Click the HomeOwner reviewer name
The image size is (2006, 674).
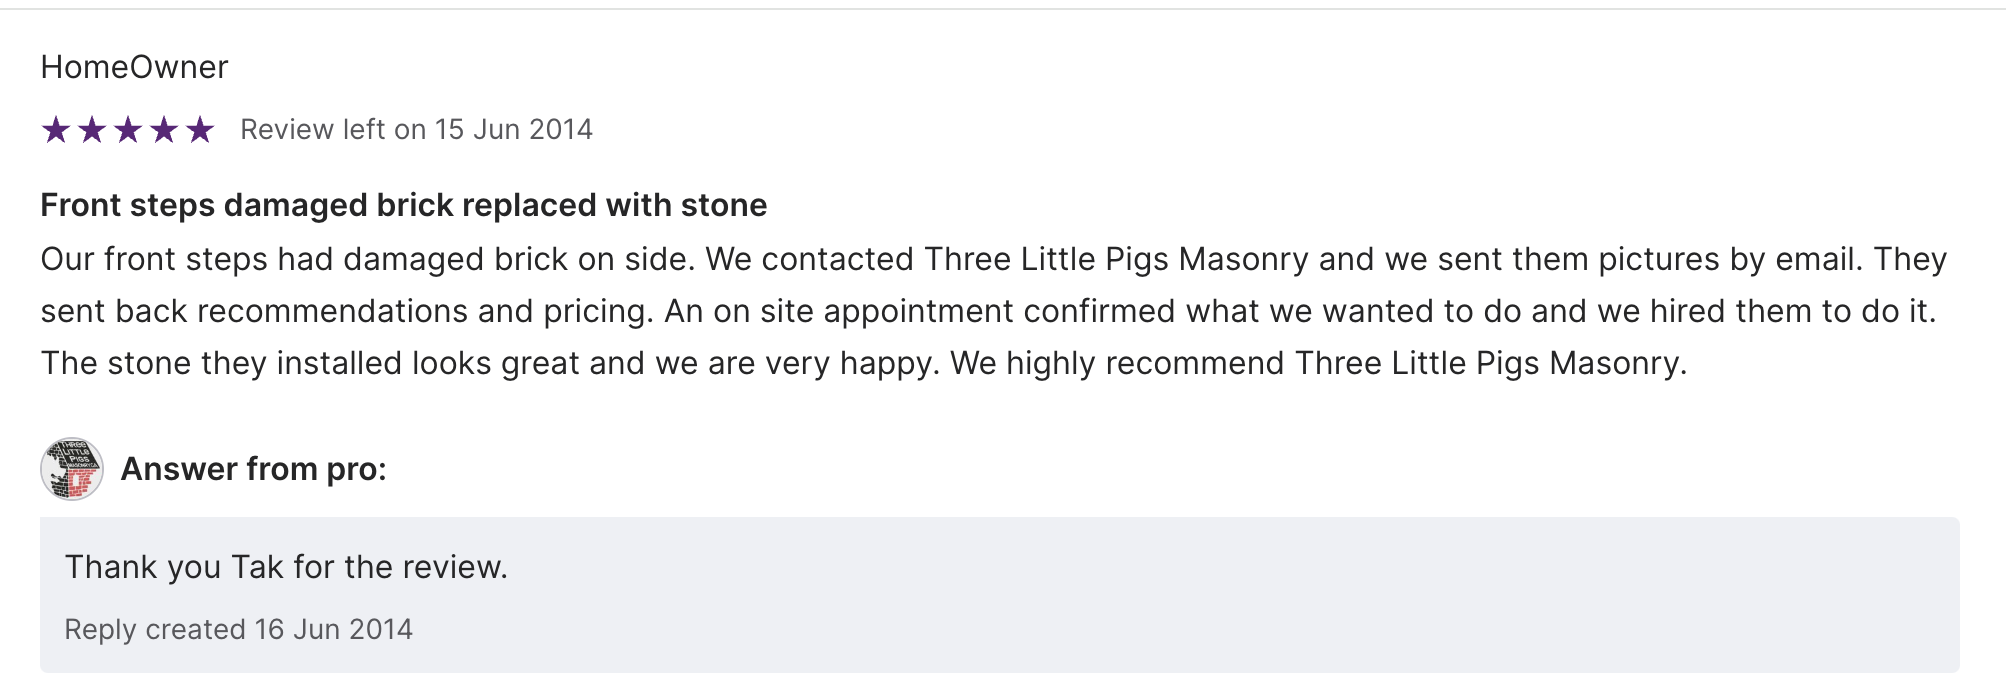[134, 67]
